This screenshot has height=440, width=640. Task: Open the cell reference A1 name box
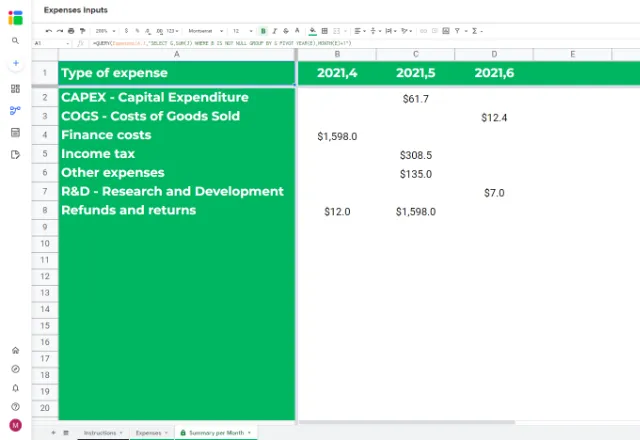[x=52, y=43]
